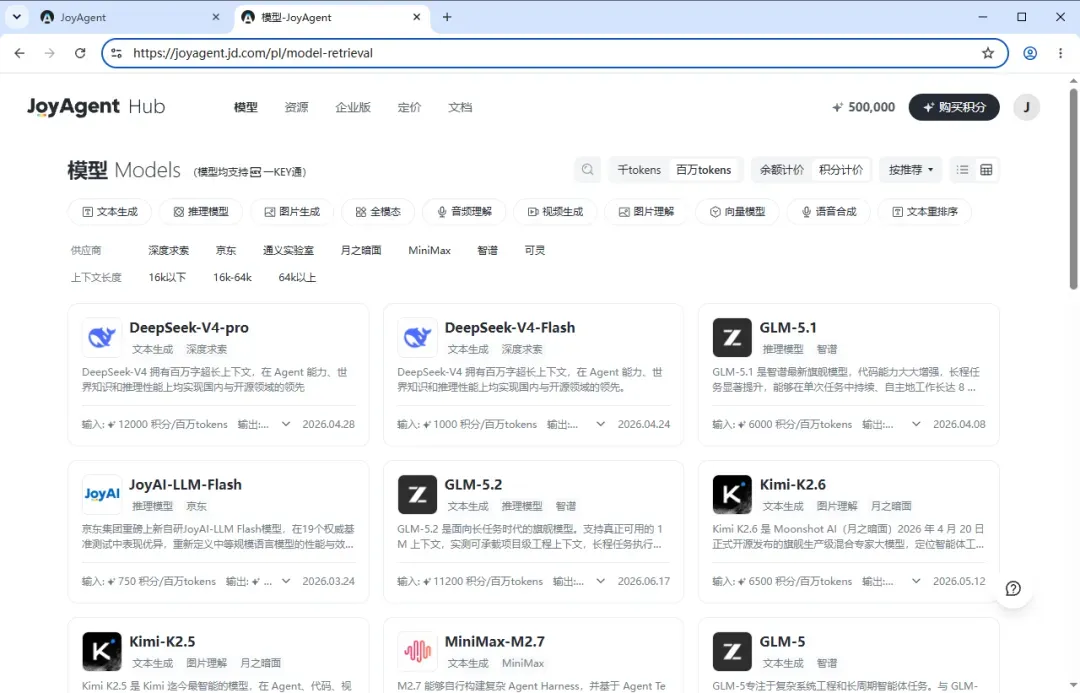Click the GLM-5.2 Z logo
The width and height of the screenshot is (1080, 693).
coord(417,494)
